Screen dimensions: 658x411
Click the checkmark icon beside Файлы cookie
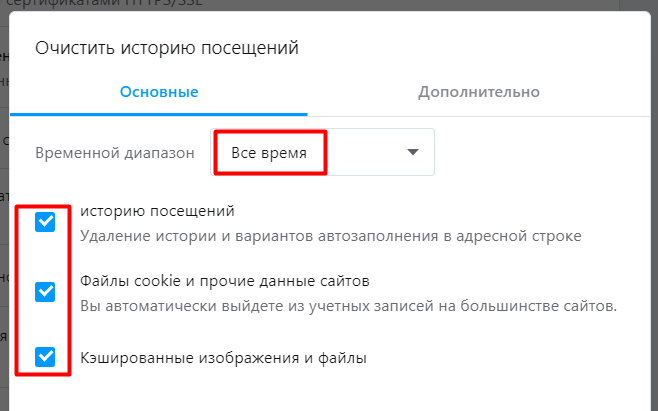45,291
